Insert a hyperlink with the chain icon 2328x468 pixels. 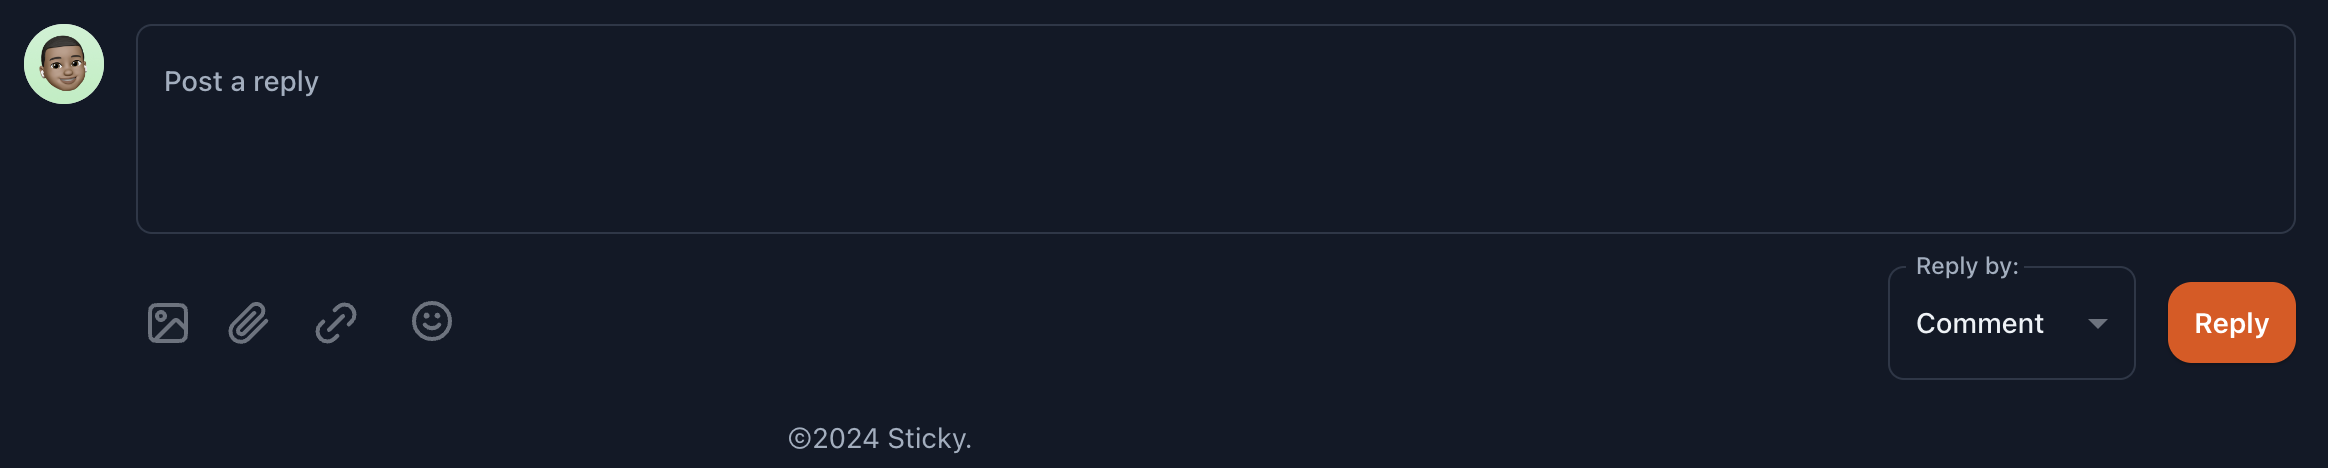(x=336, y=323)
